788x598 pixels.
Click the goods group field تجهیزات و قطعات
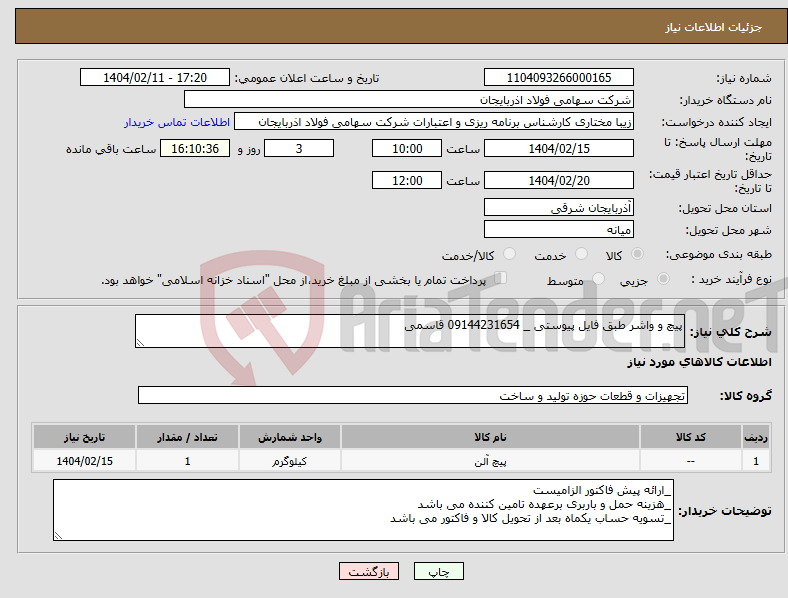413,395
